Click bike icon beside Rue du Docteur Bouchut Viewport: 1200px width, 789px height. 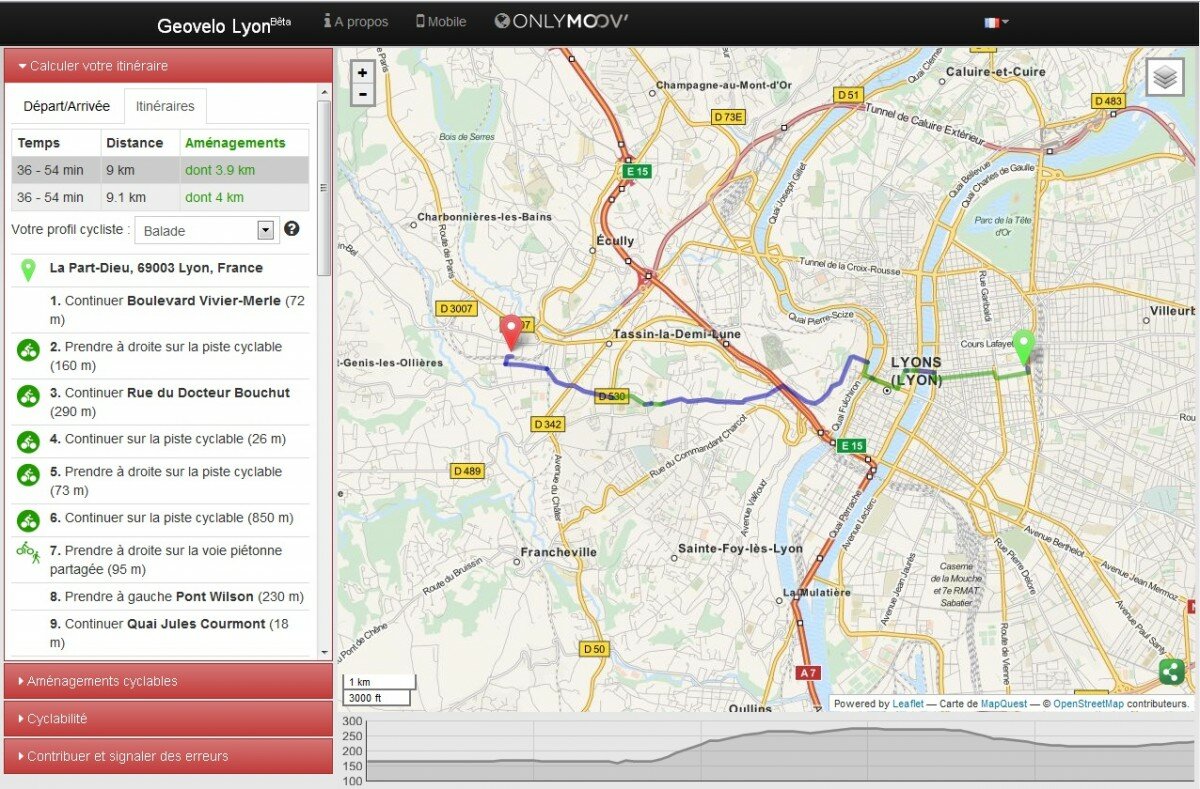point(28,396)
